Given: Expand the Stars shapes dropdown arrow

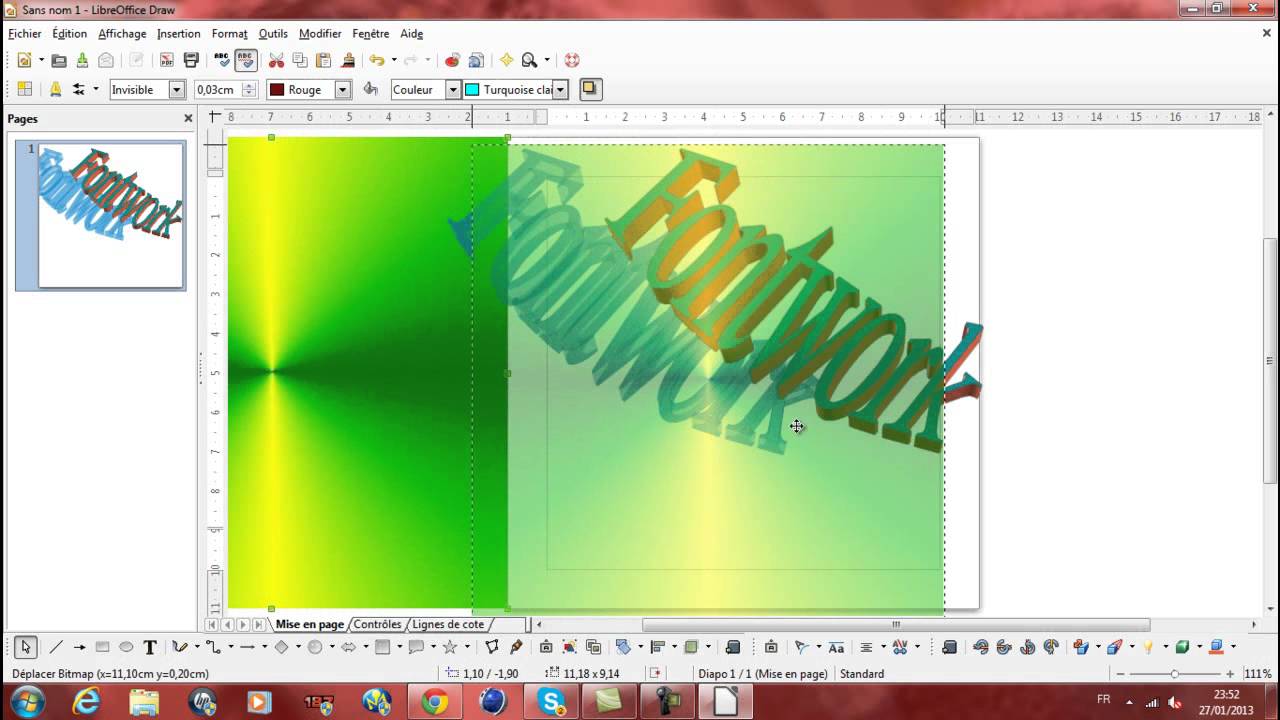Looking at the screenshot, I should [466, 647].
